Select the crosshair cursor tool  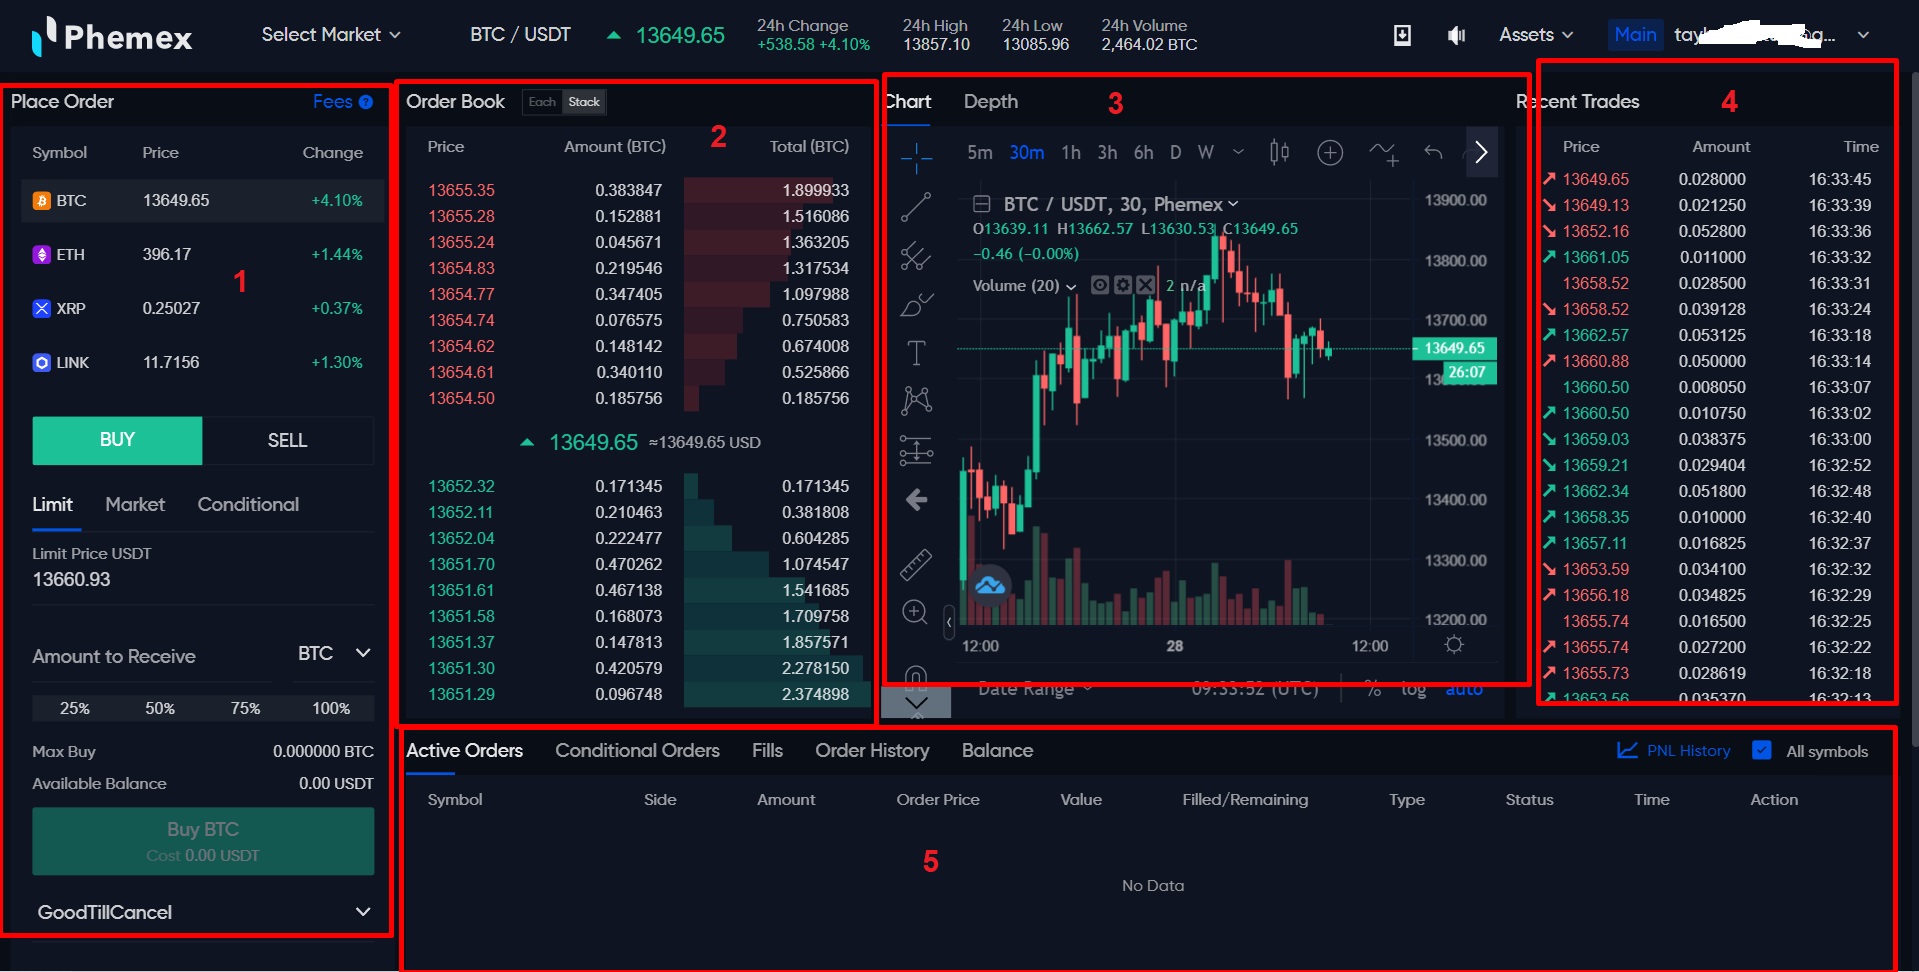point(916,157)
